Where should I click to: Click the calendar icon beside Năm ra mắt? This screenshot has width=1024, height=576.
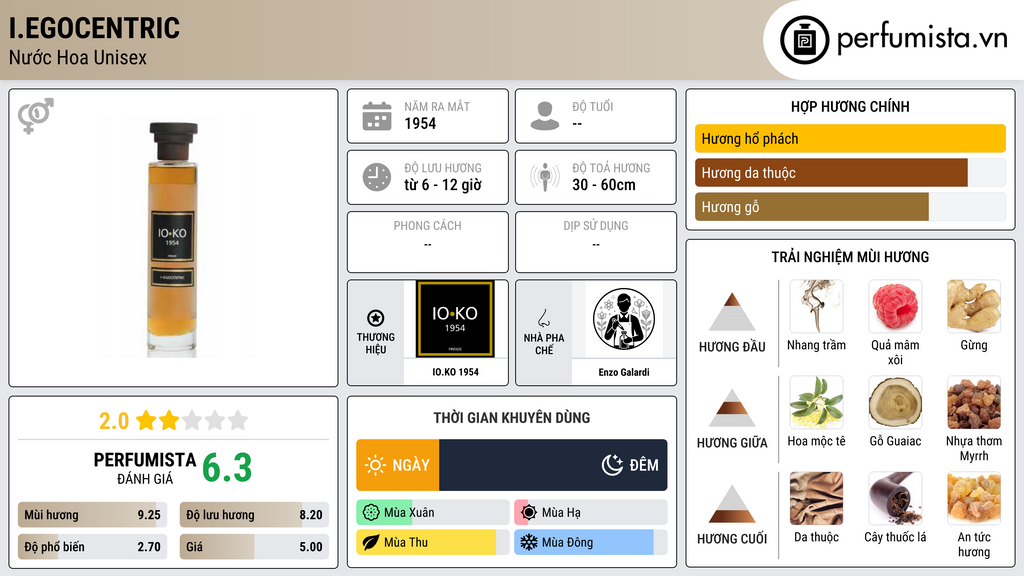pos(377,116)
